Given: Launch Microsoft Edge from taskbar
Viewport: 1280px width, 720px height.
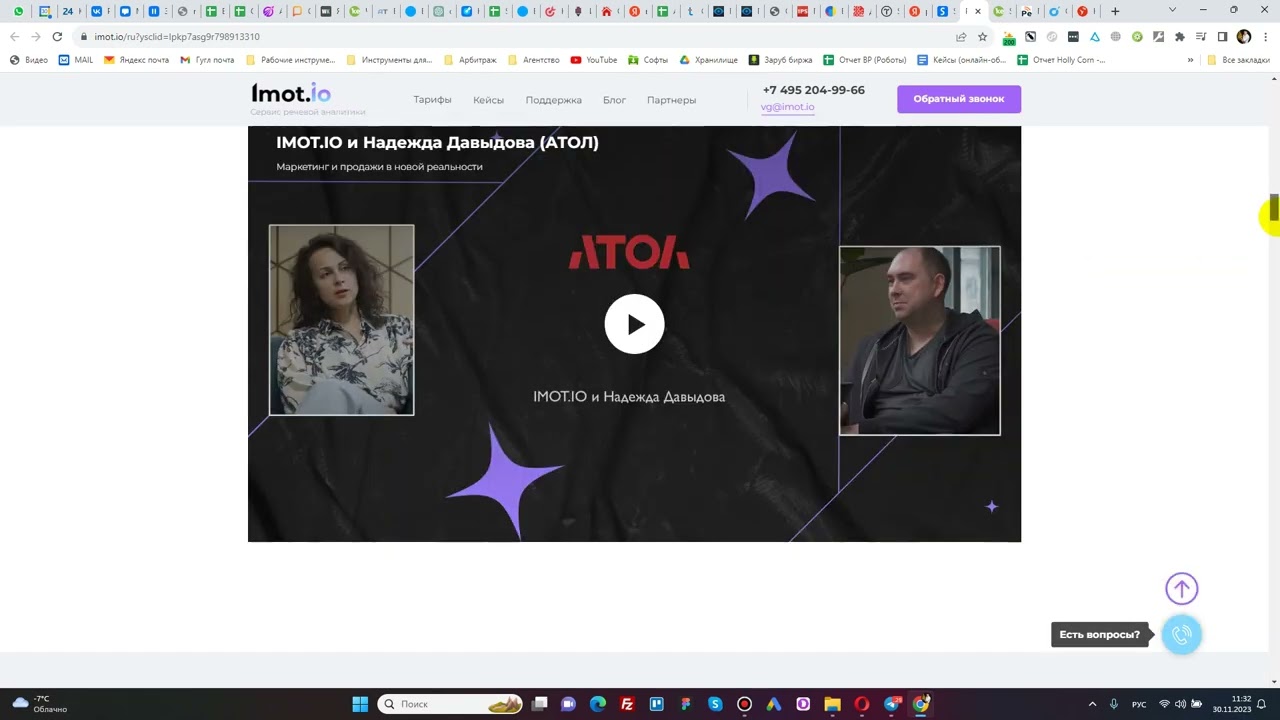Looking at the screenshot, I should click(x=598, y=704).
